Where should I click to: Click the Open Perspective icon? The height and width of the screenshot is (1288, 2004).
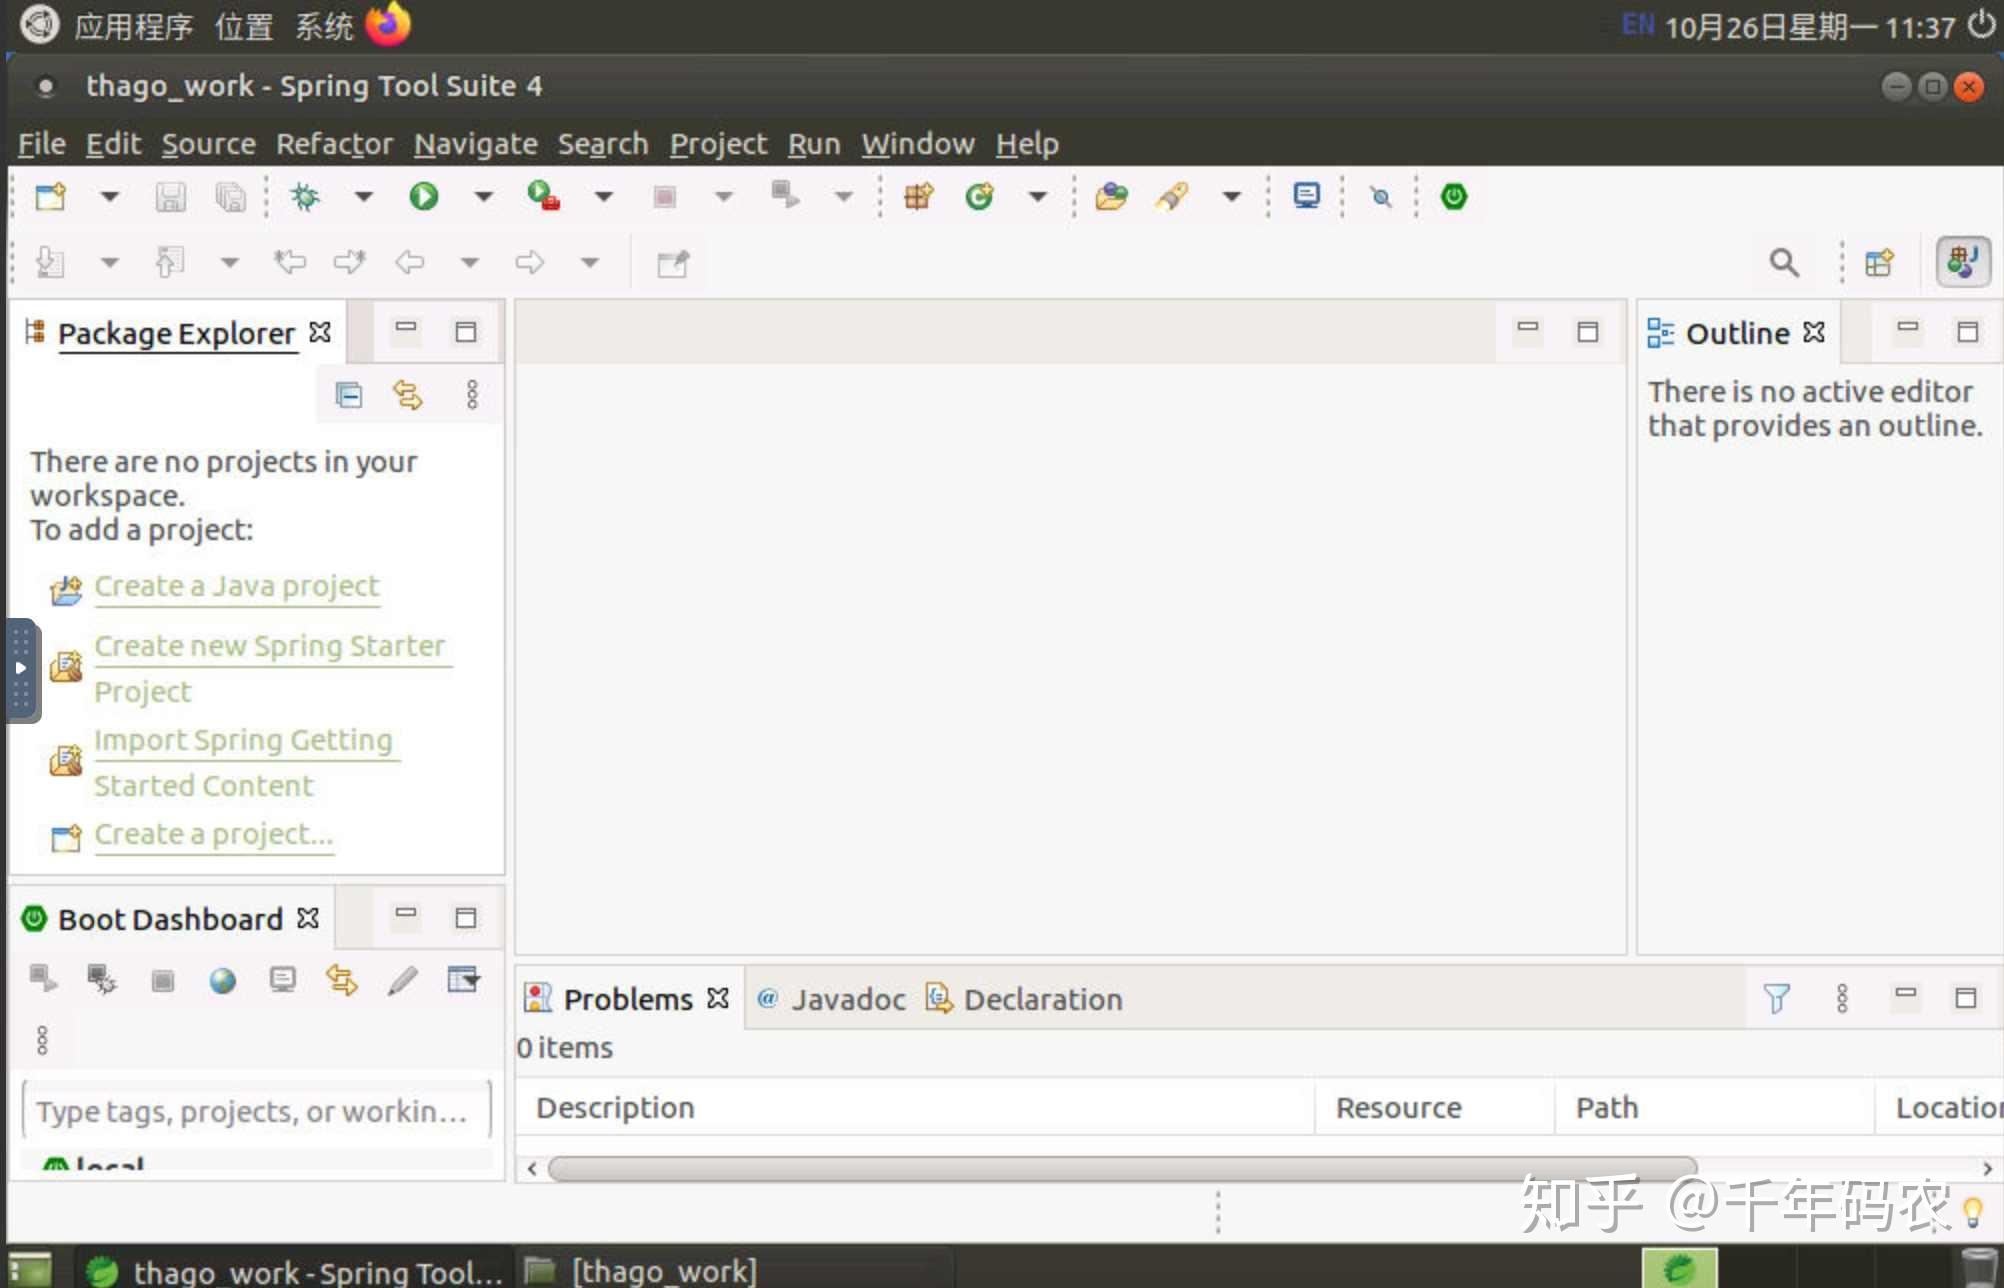(1879, 263)
